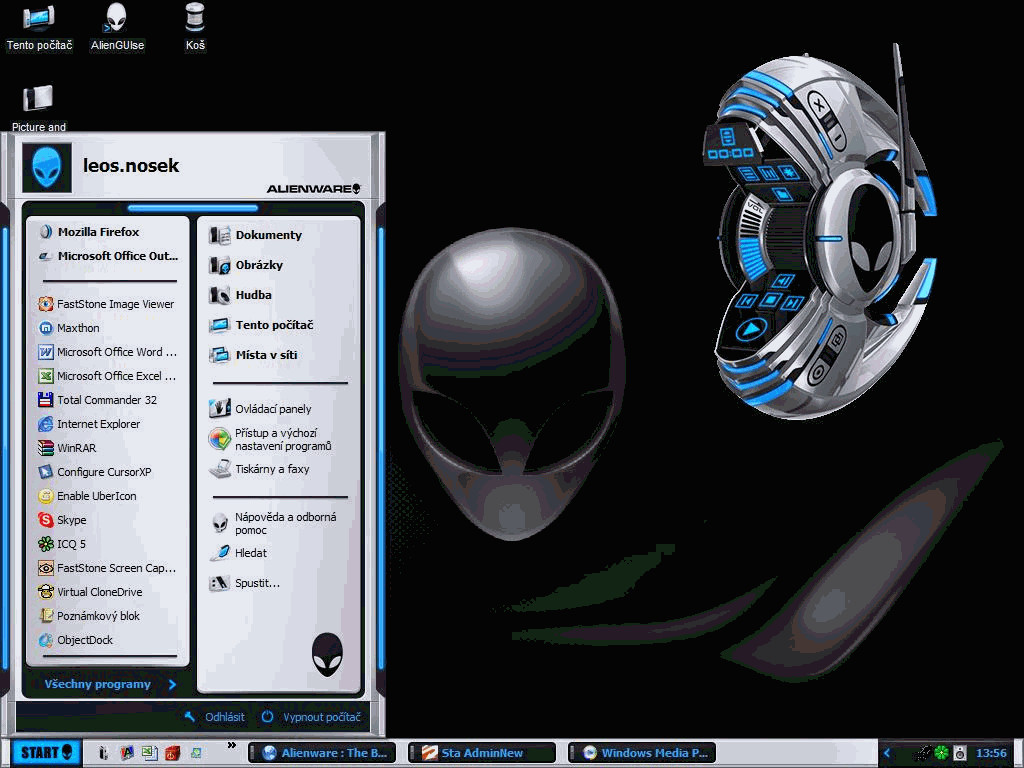Open the AlienGUIse desktop shortcut

coord(117,28)
